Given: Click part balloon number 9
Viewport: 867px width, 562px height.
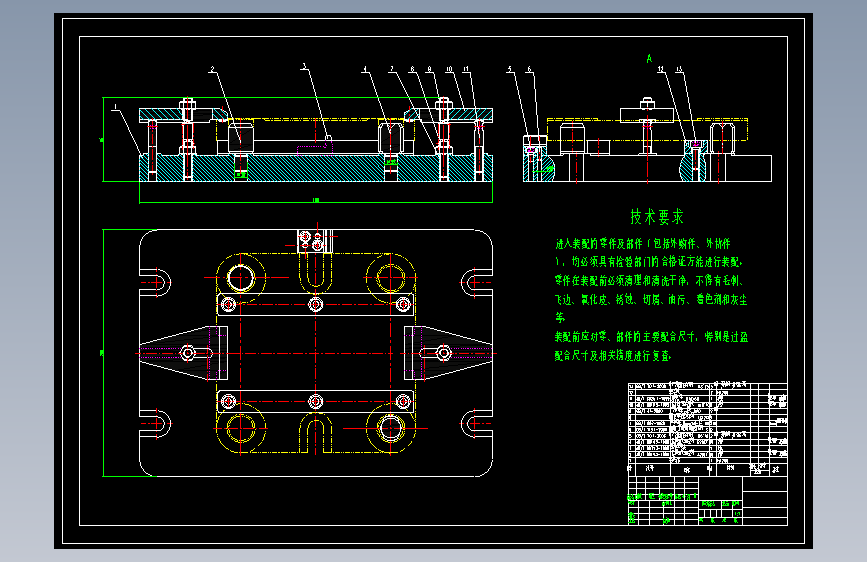Looking at the screenshot, I should point(429,70).
